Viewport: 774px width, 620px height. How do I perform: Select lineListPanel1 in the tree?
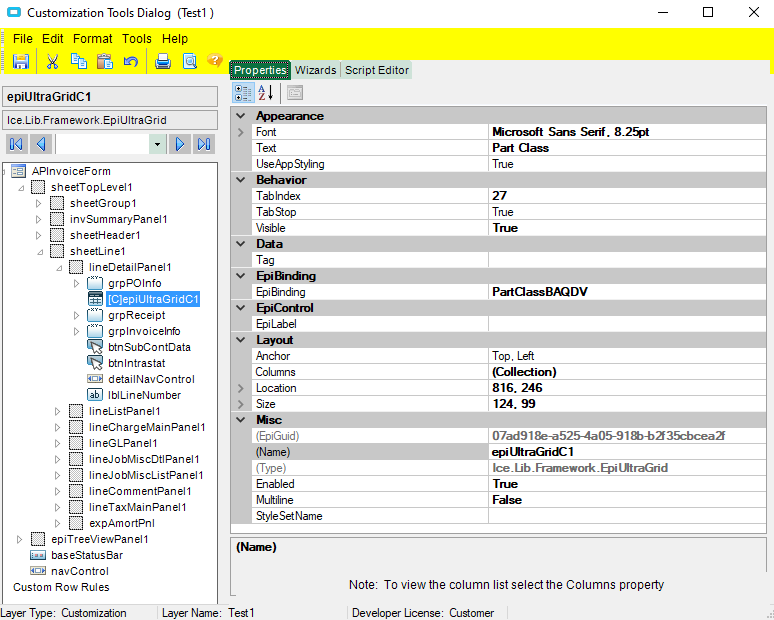click(x=125, y=411)
